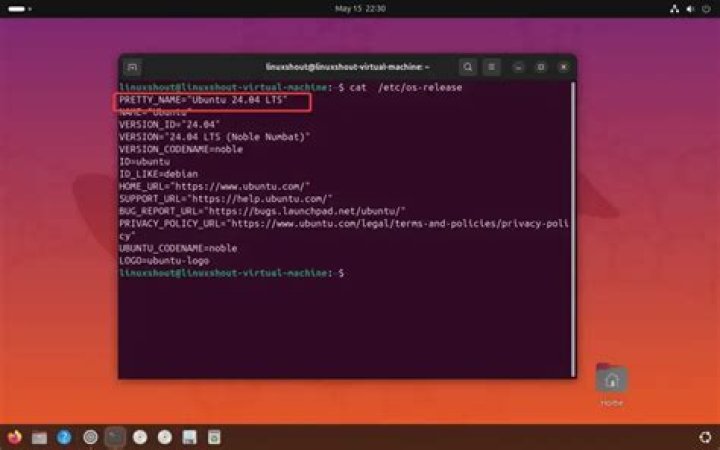Open a new tab in the terminal header
The width and height of the screenshot is (720, 450).
coord(132,68)
